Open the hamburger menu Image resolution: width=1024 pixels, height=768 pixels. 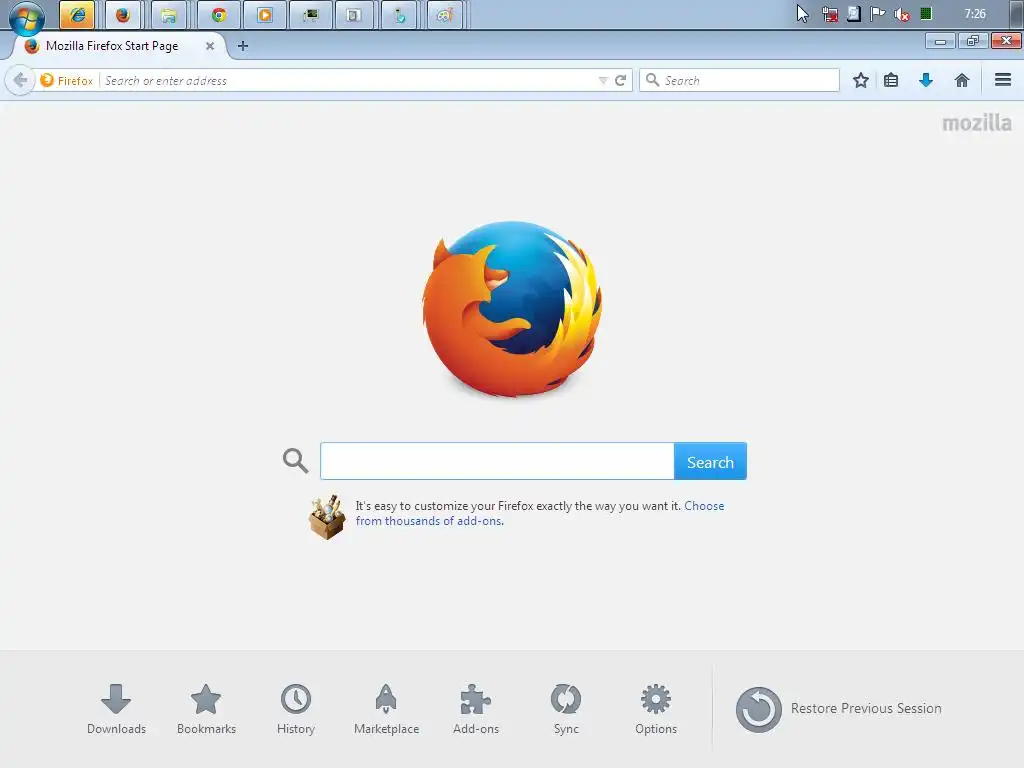pos(1003,80)
